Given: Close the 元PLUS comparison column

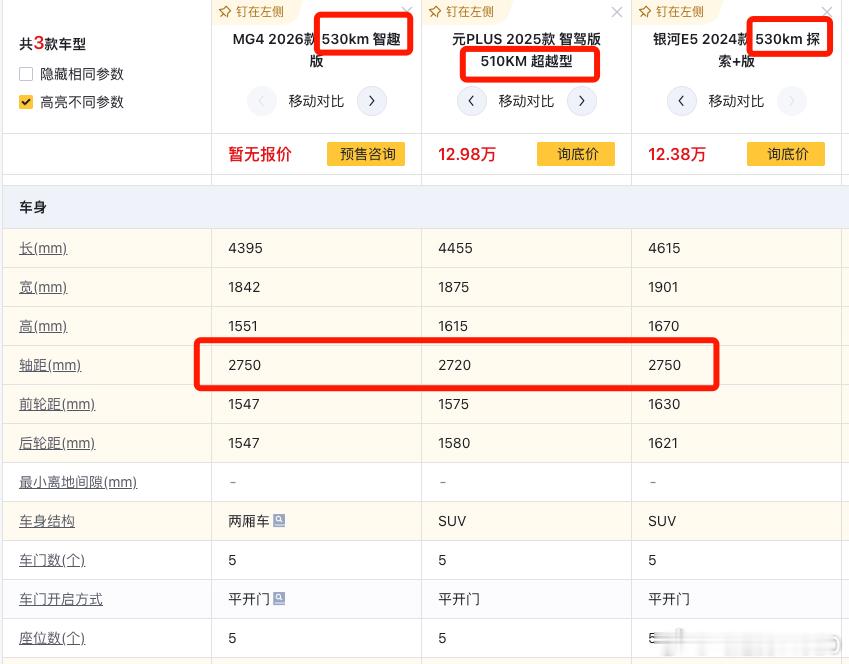Looking at the screenshot, I should (x=617, y=12).
